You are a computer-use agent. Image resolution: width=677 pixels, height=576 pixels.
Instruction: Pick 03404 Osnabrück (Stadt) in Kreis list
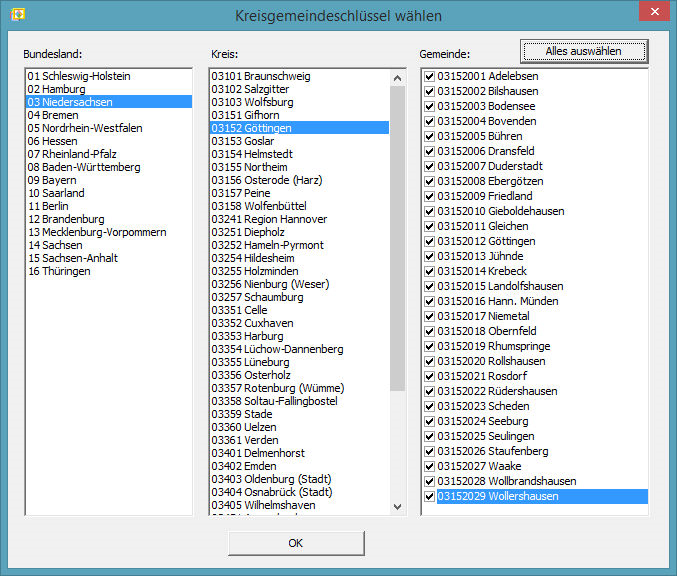click(272, 492)
